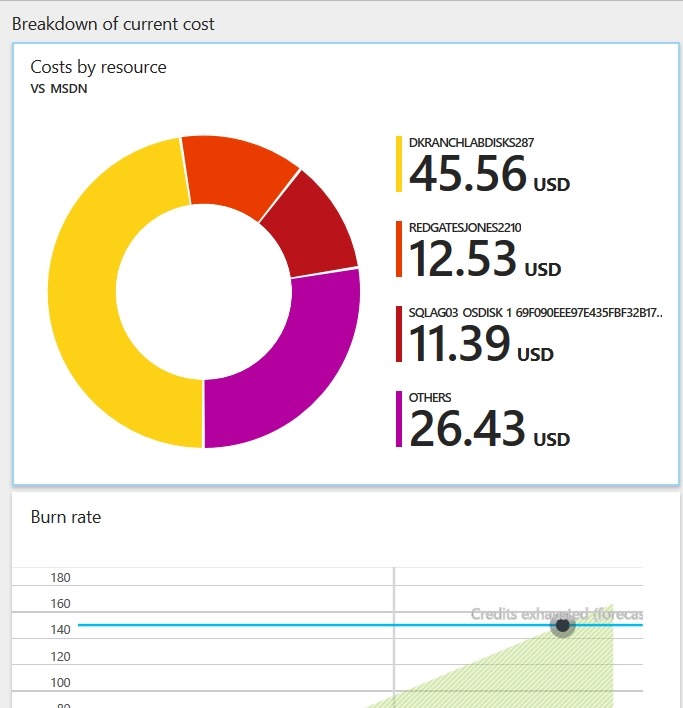Viewport: 683px width, 708px height.
Task: Click the Credits exhausted forecast marker dot
Action: pos(563,625)
